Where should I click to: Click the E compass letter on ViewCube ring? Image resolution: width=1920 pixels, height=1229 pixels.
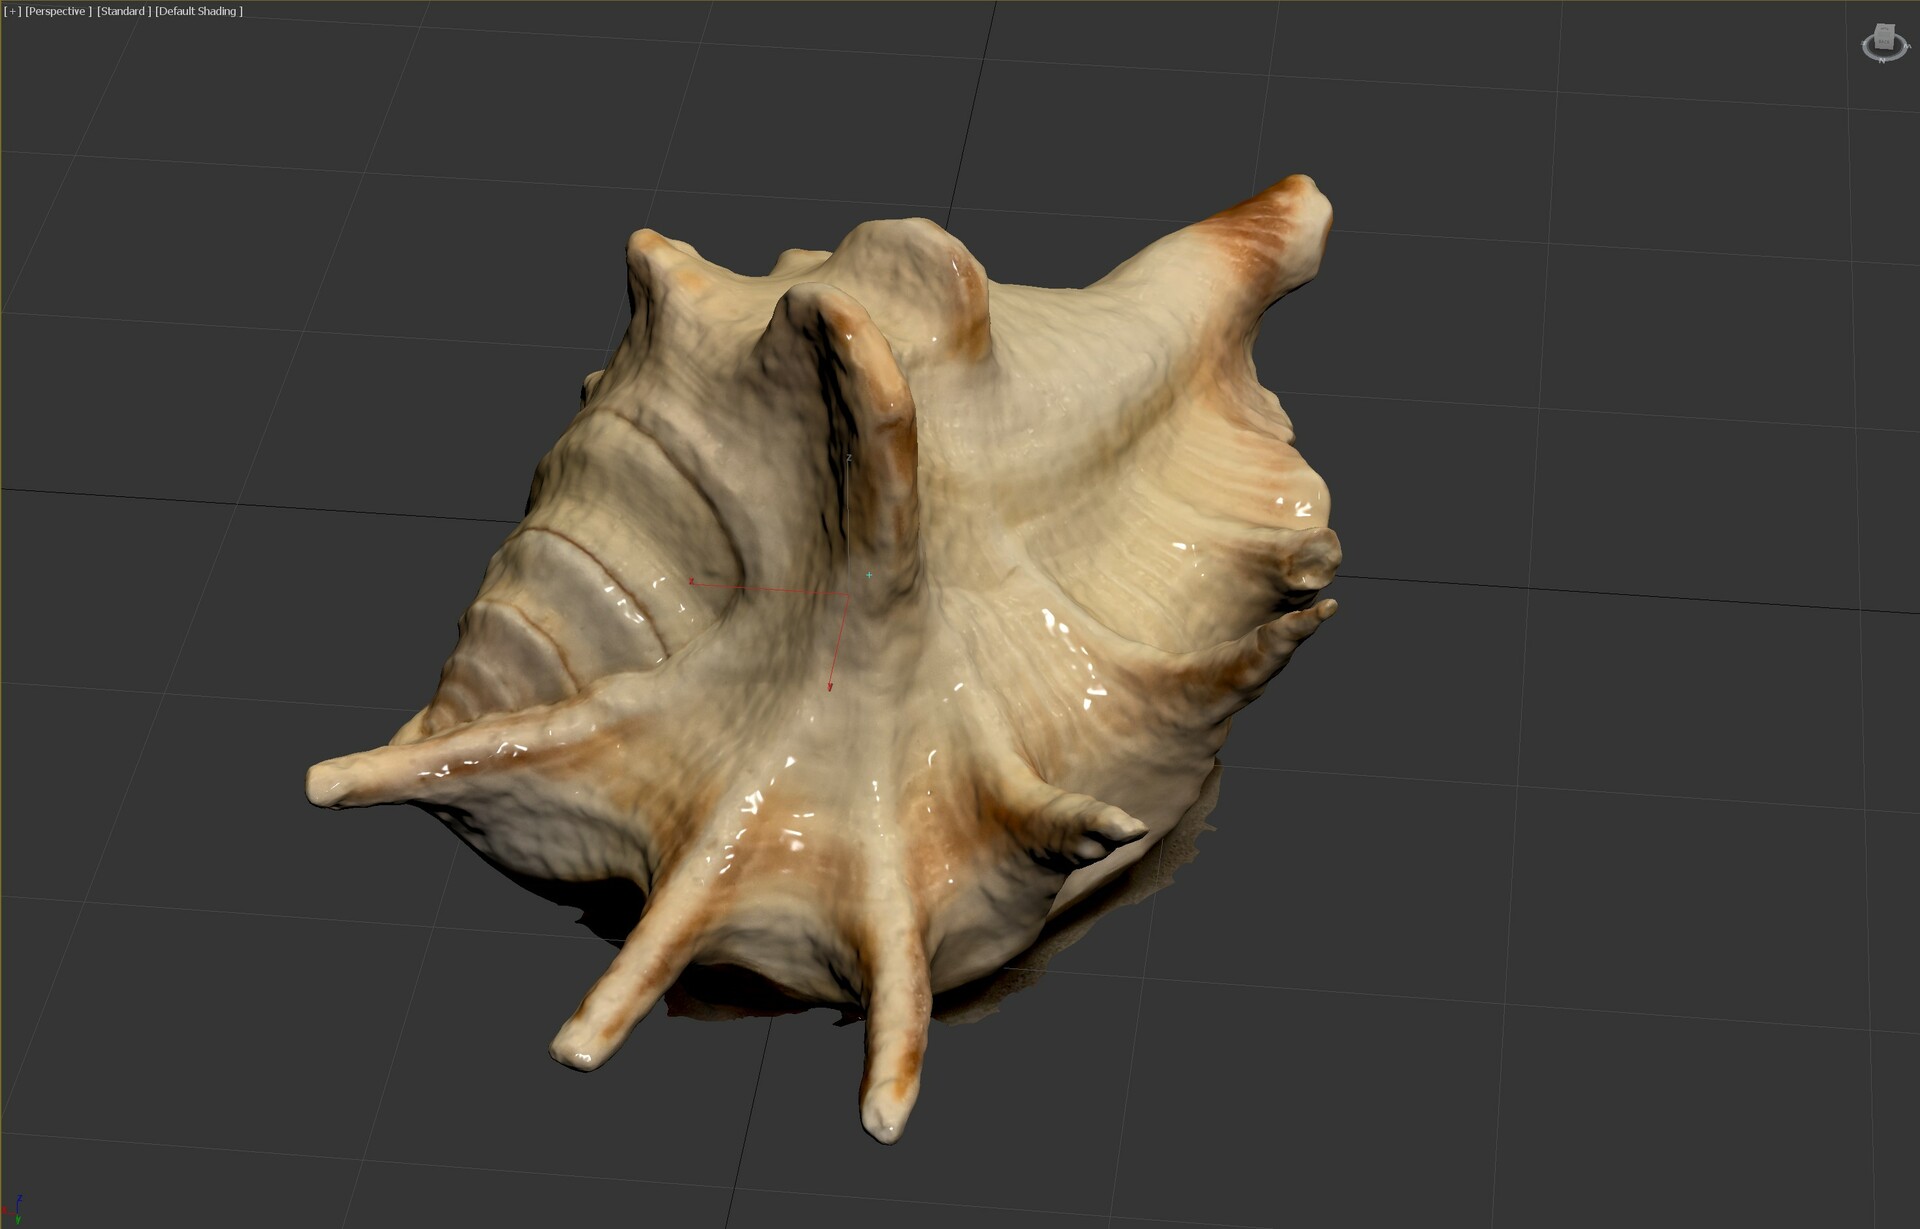(1864, 42)
